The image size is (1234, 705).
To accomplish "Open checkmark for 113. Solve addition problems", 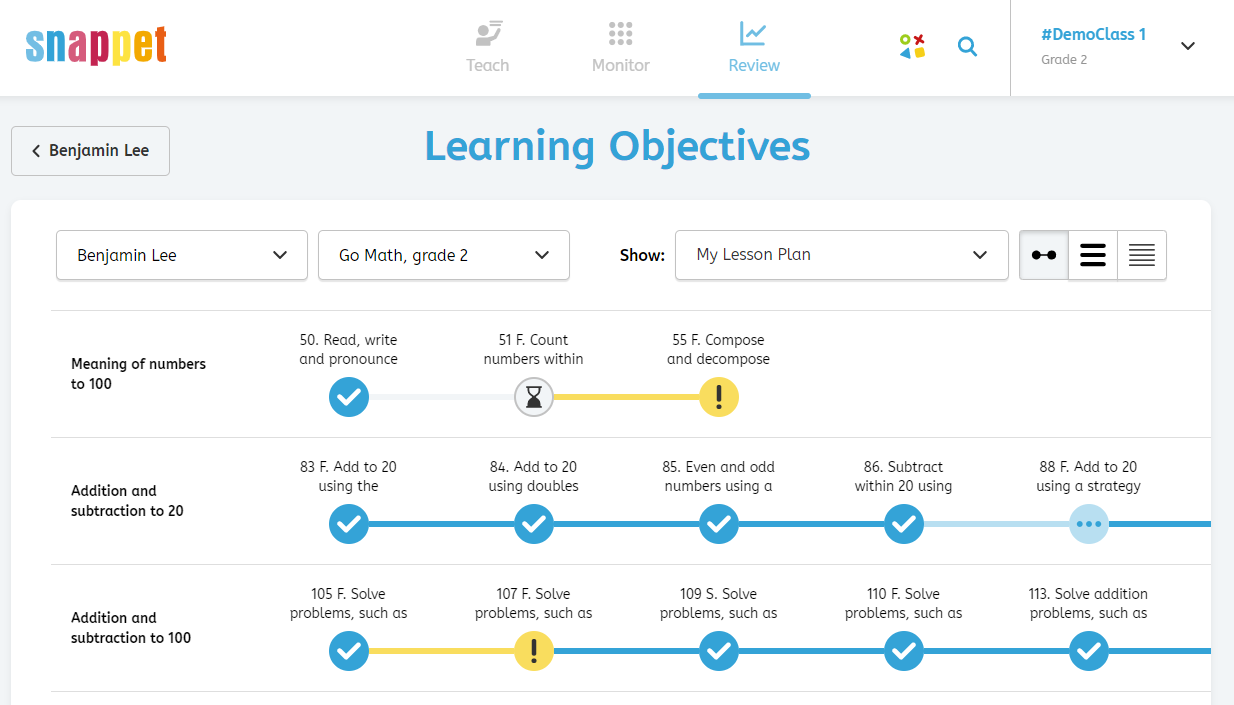I will 1089,651.
